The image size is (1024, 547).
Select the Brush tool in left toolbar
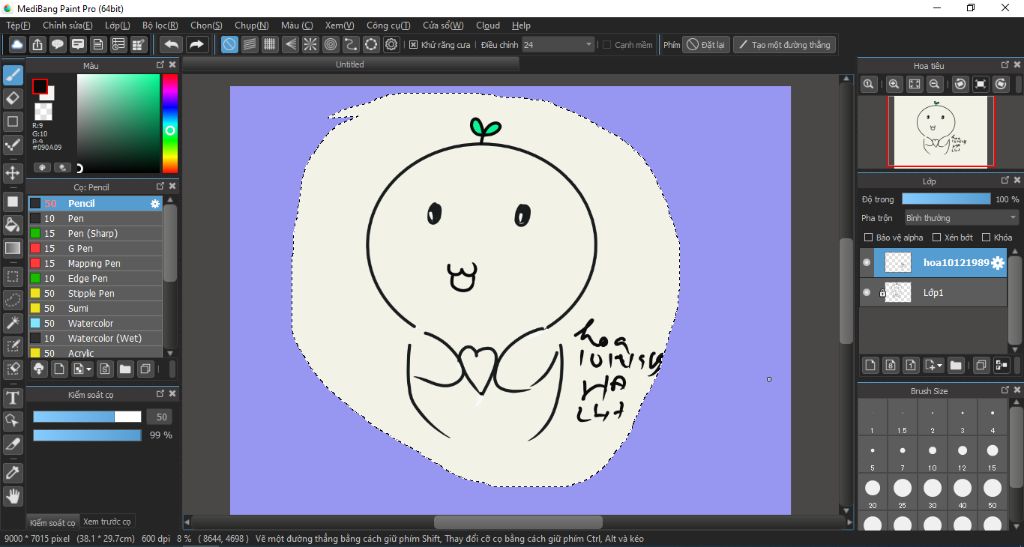(x=12, y=75)
